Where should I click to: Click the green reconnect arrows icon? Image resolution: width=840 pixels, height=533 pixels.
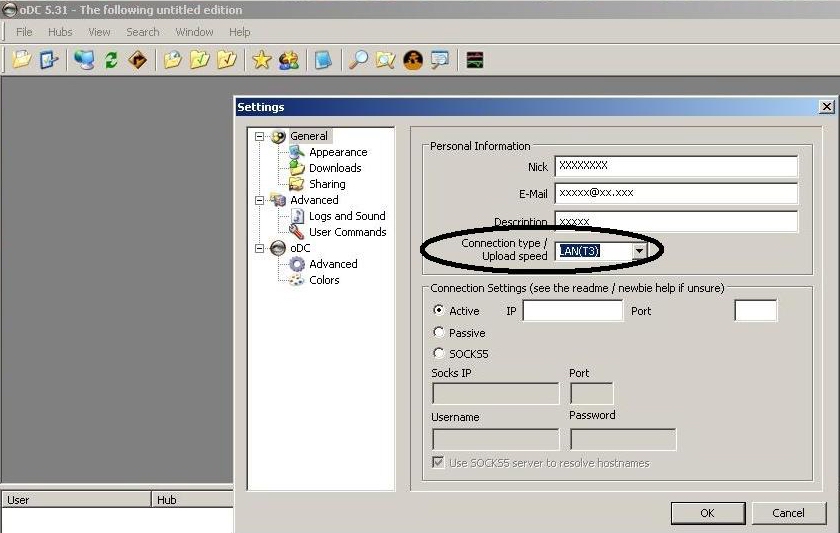111,59
